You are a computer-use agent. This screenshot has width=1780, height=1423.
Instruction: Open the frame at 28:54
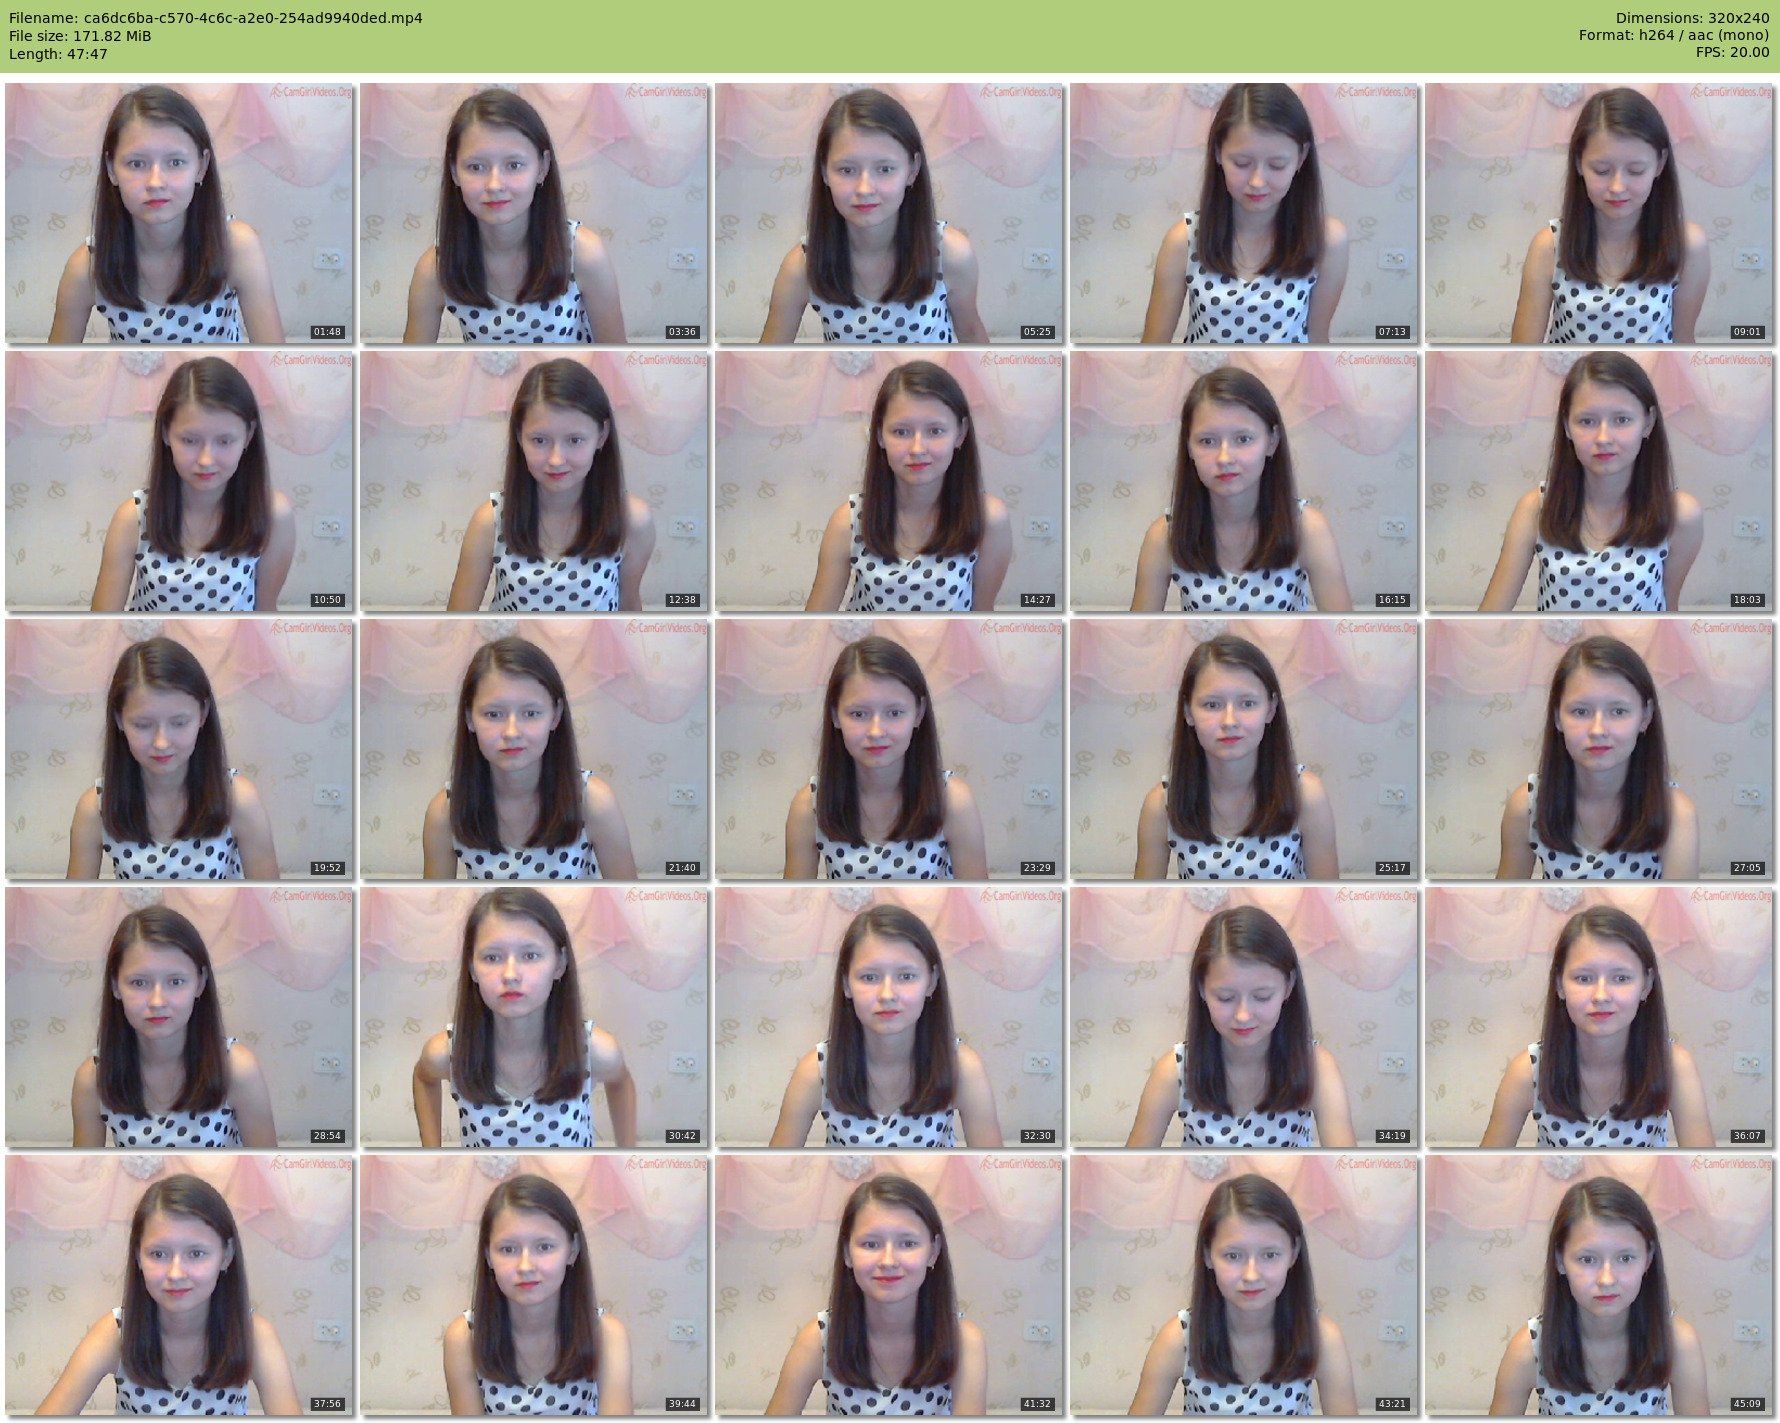[179, 1017]
